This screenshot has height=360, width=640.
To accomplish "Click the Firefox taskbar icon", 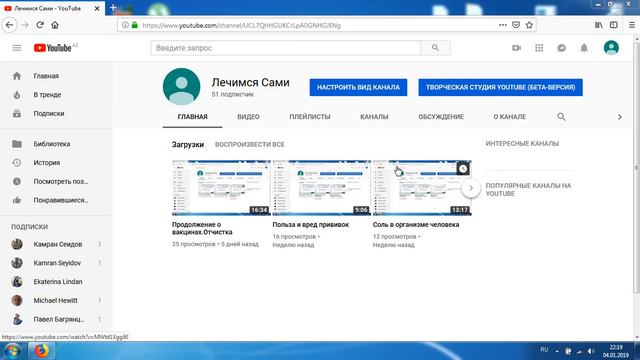I will pos(41,351).
